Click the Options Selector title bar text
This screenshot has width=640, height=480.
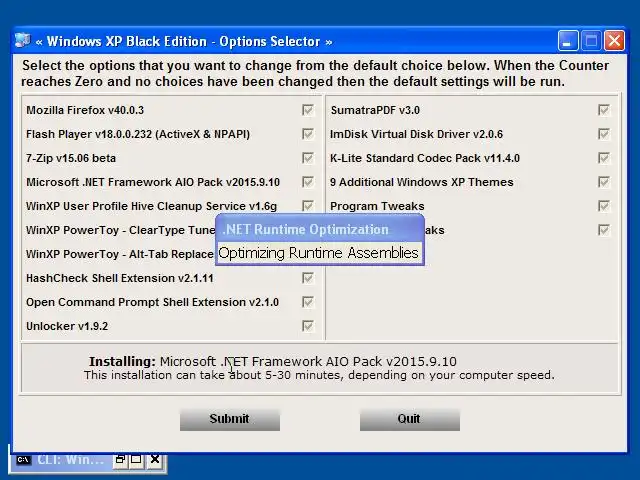point(184,41)
